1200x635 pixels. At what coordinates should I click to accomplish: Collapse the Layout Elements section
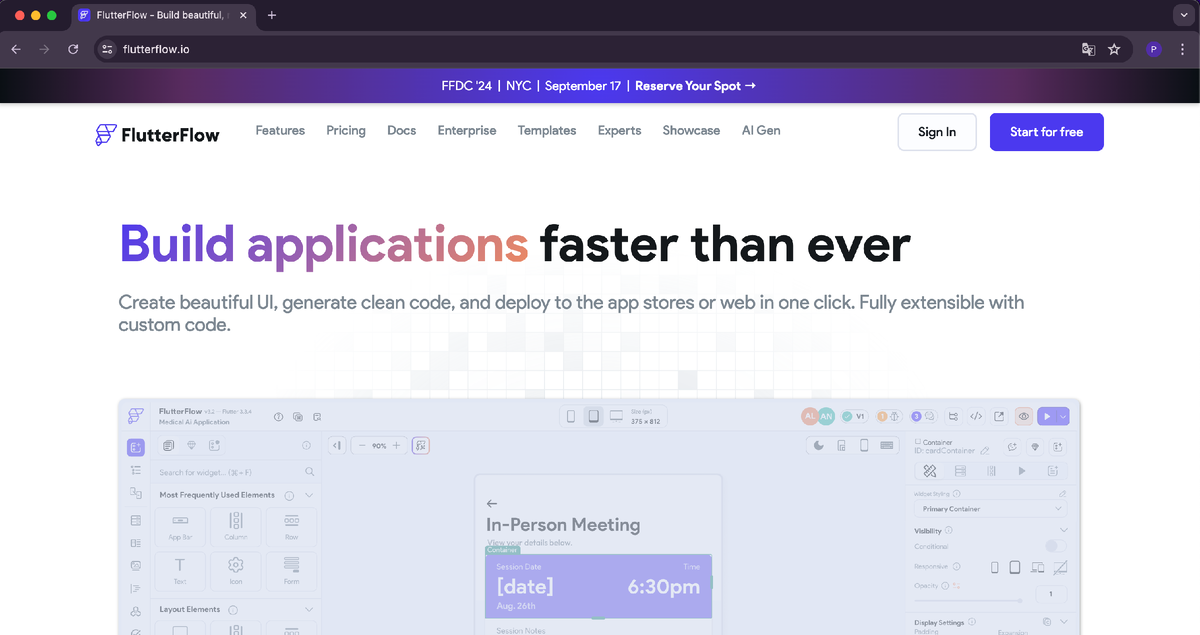point(310,609)
